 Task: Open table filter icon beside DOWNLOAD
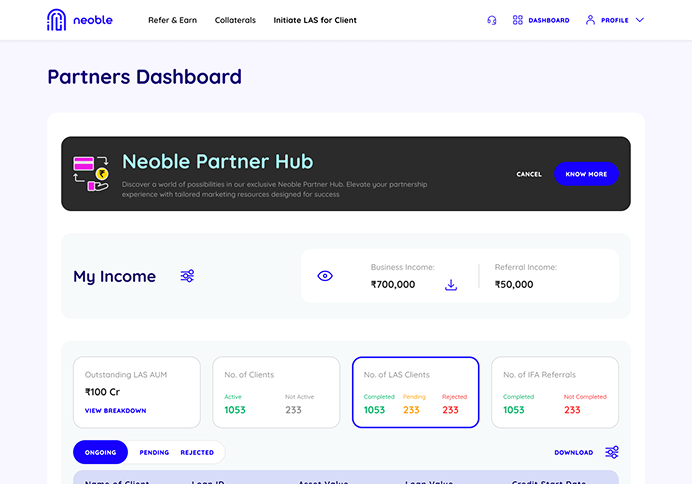click(612, 452)
